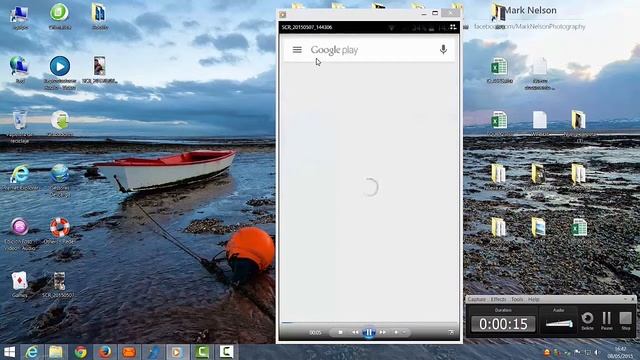Click the media player taskbar icon
The width and height of the screenshot is (640, 360).
178,352
